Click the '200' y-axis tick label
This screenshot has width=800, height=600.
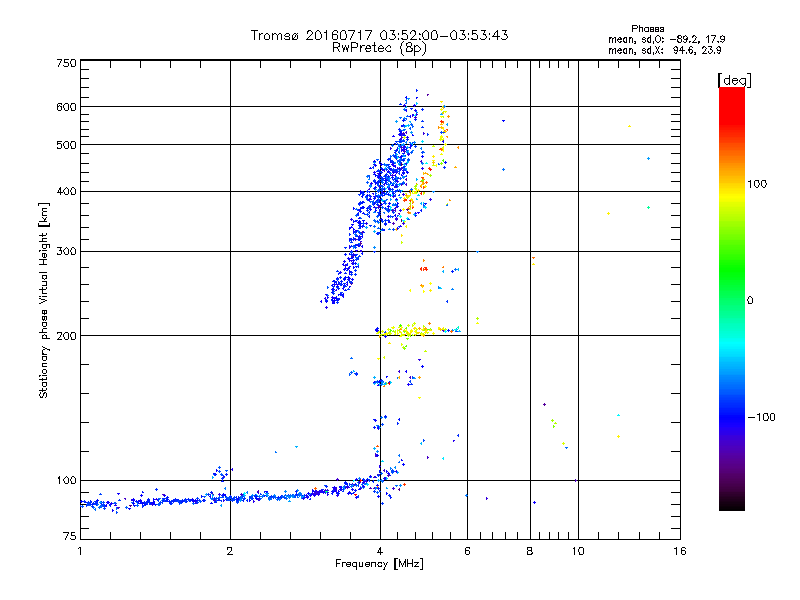(x=66, y=336)
